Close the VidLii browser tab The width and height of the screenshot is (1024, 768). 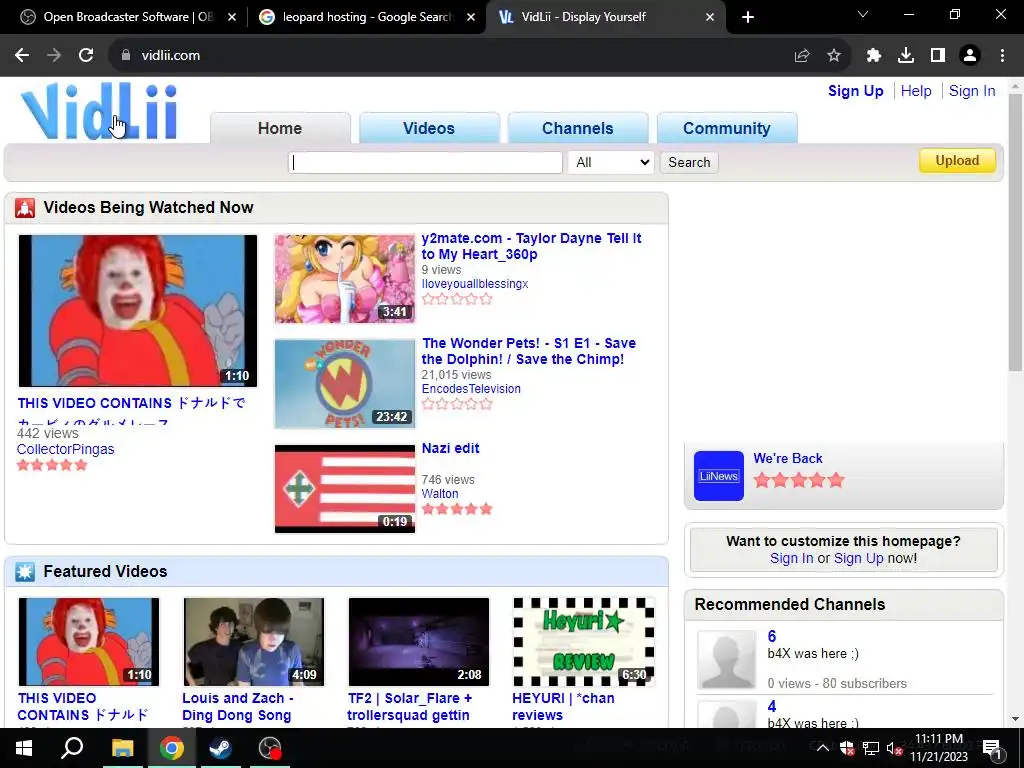[710, 18]
